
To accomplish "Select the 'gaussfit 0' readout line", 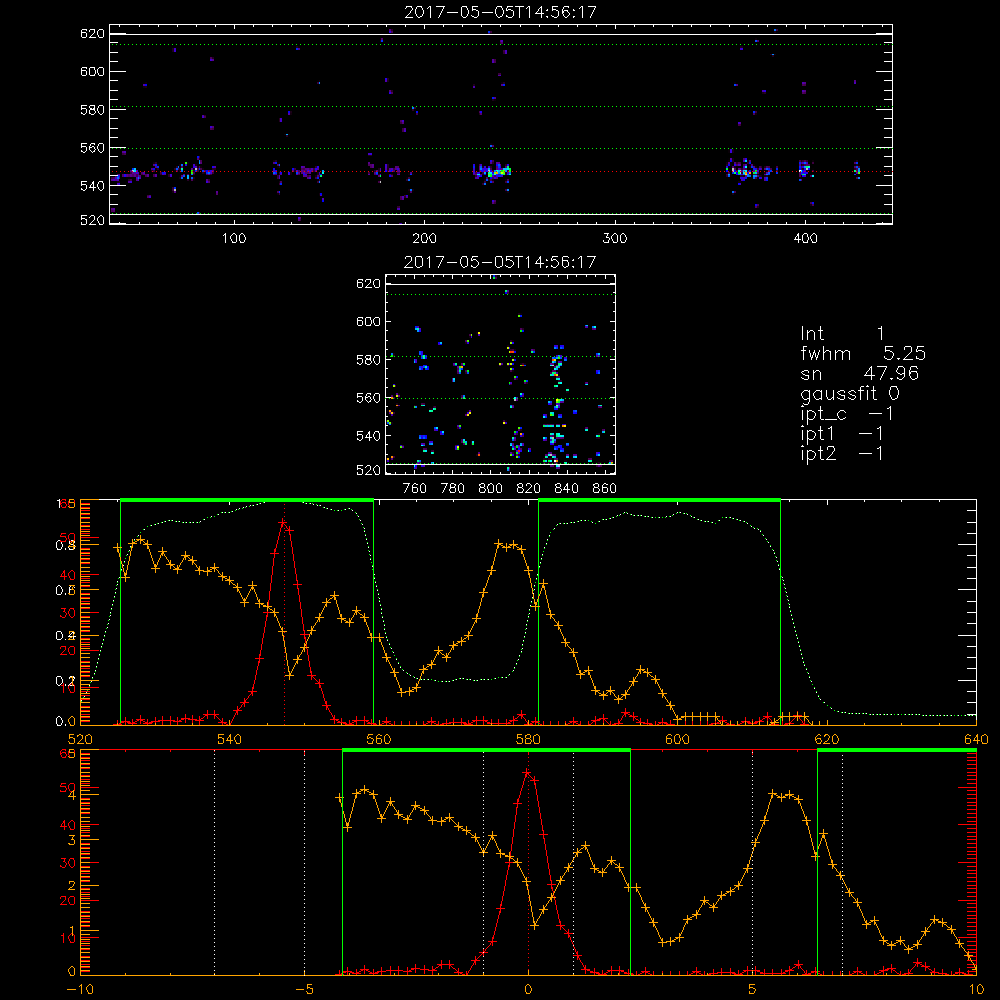I will point(850,393).
